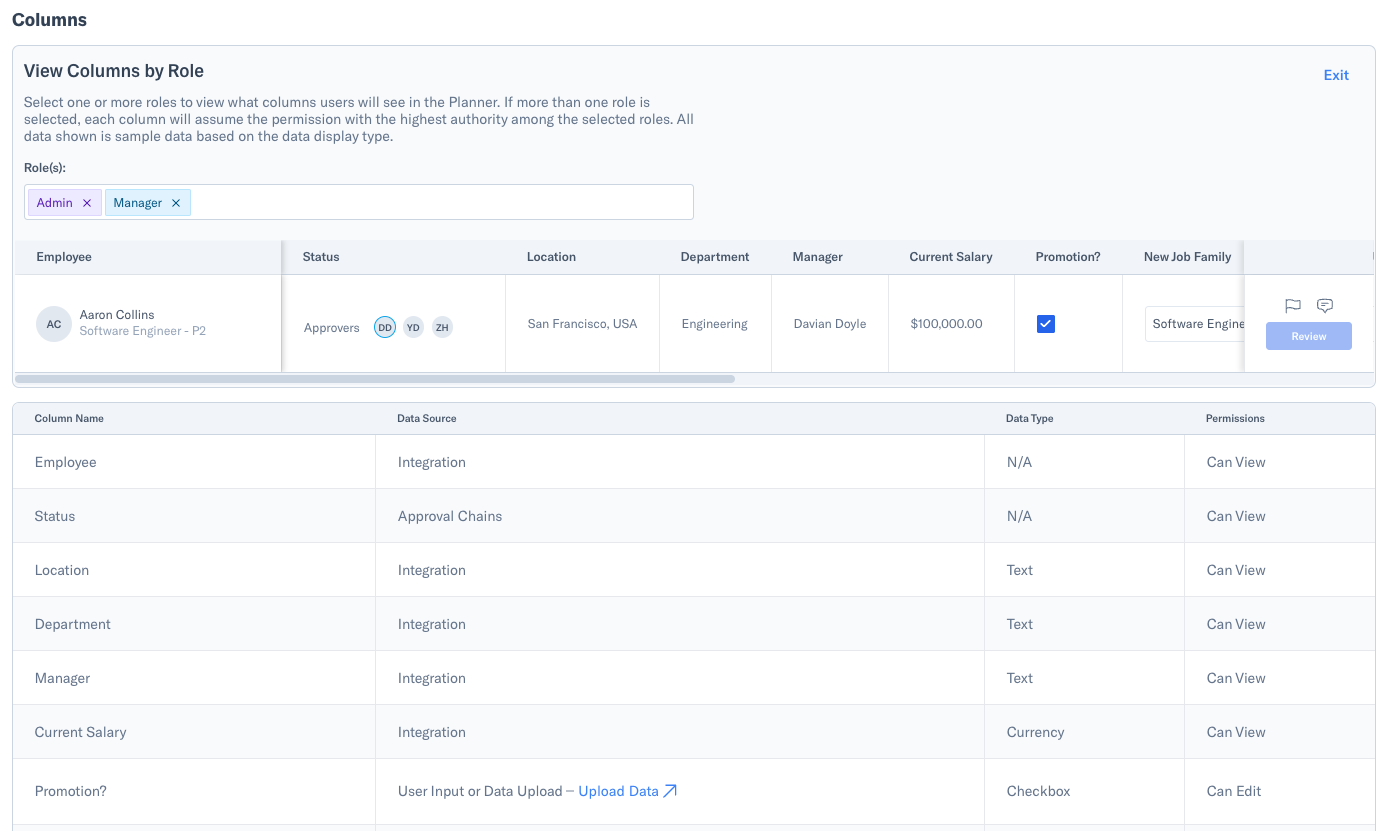Click approver avatar YD

413,327
